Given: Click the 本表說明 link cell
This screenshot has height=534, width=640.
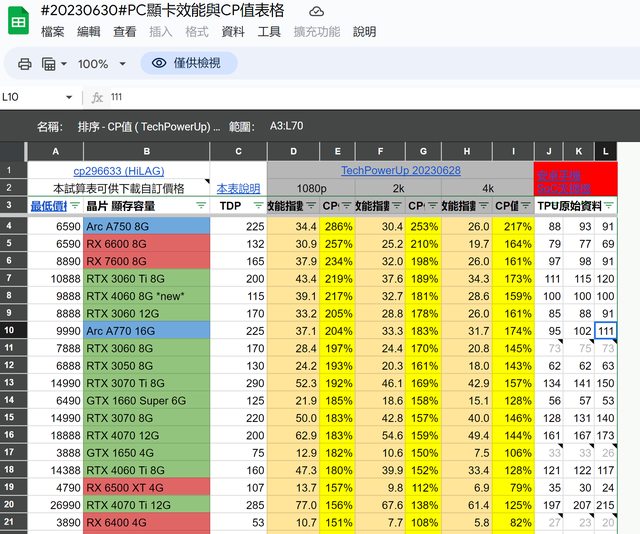Looking at the screenshot, I should [x=238, y=188].
